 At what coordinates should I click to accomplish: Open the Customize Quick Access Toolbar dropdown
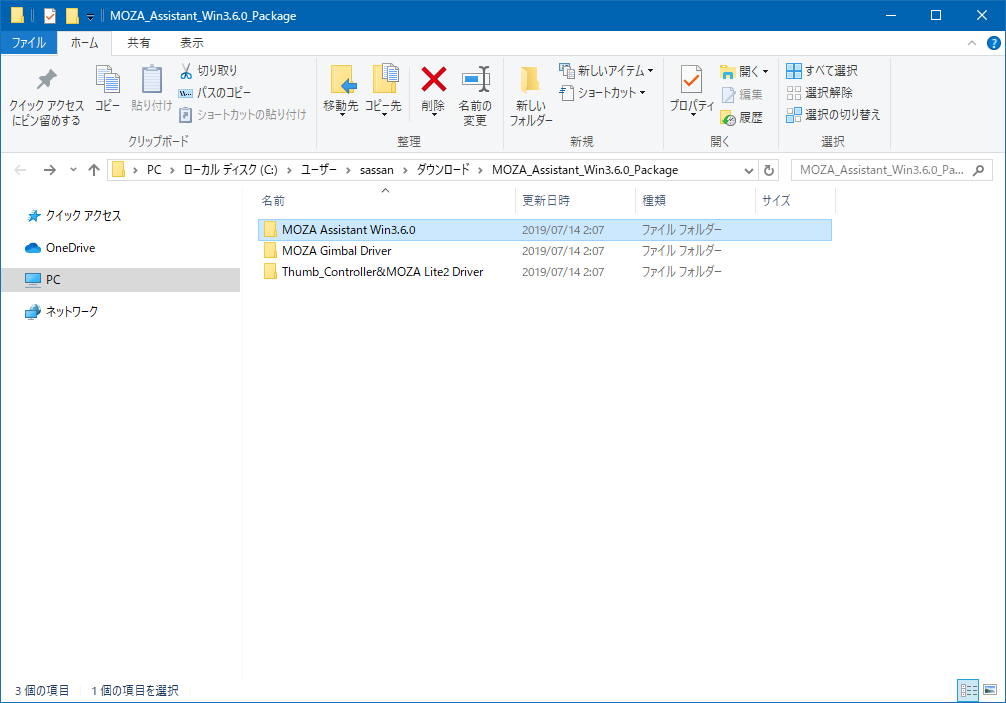(90, 17)
